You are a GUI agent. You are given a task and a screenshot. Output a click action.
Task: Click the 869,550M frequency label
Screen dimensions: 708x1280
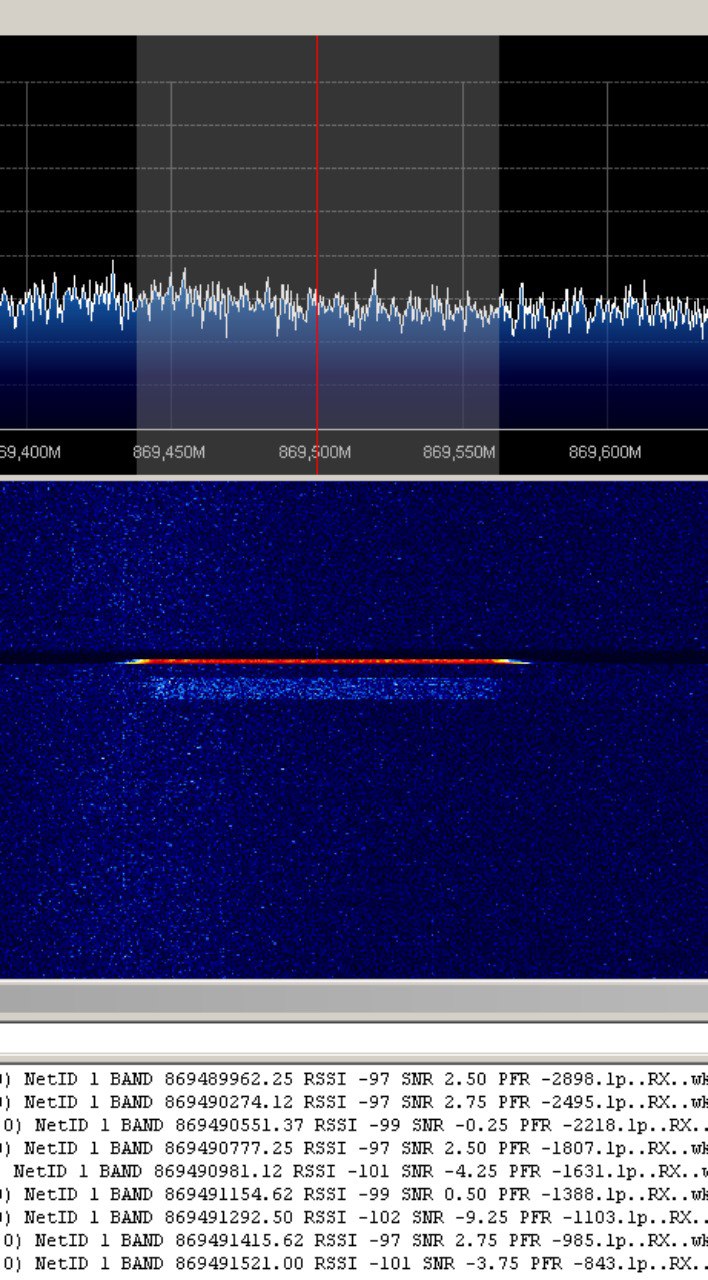(459, 452)
